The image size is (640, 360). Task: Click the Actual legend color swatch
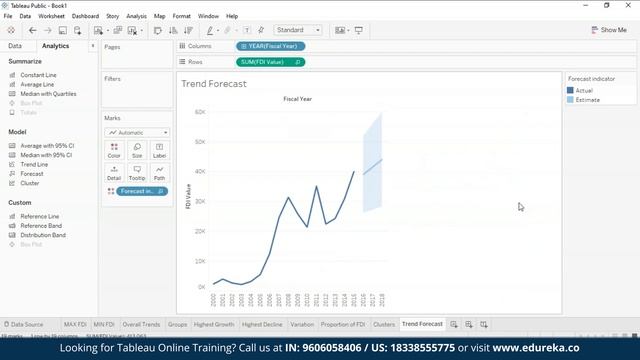pos(570,90)
